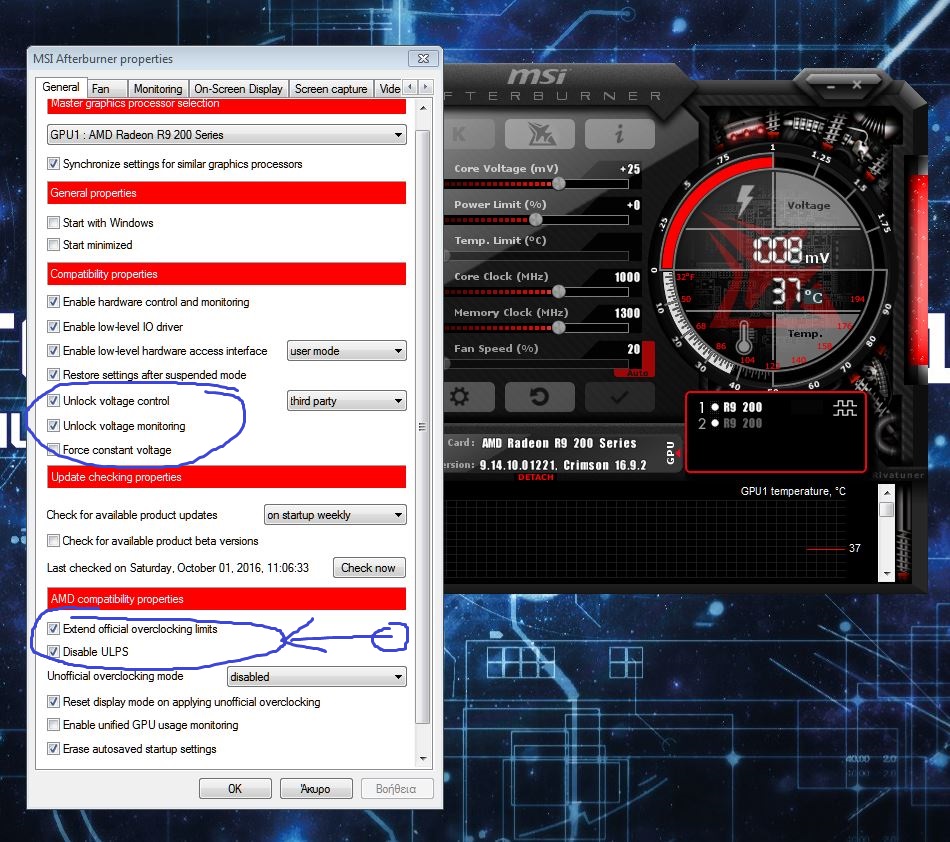Image resolution: width=950 pixels, height=842 pixels.
Task: Click DETACH under the driver version
Action: click(536, 477)
